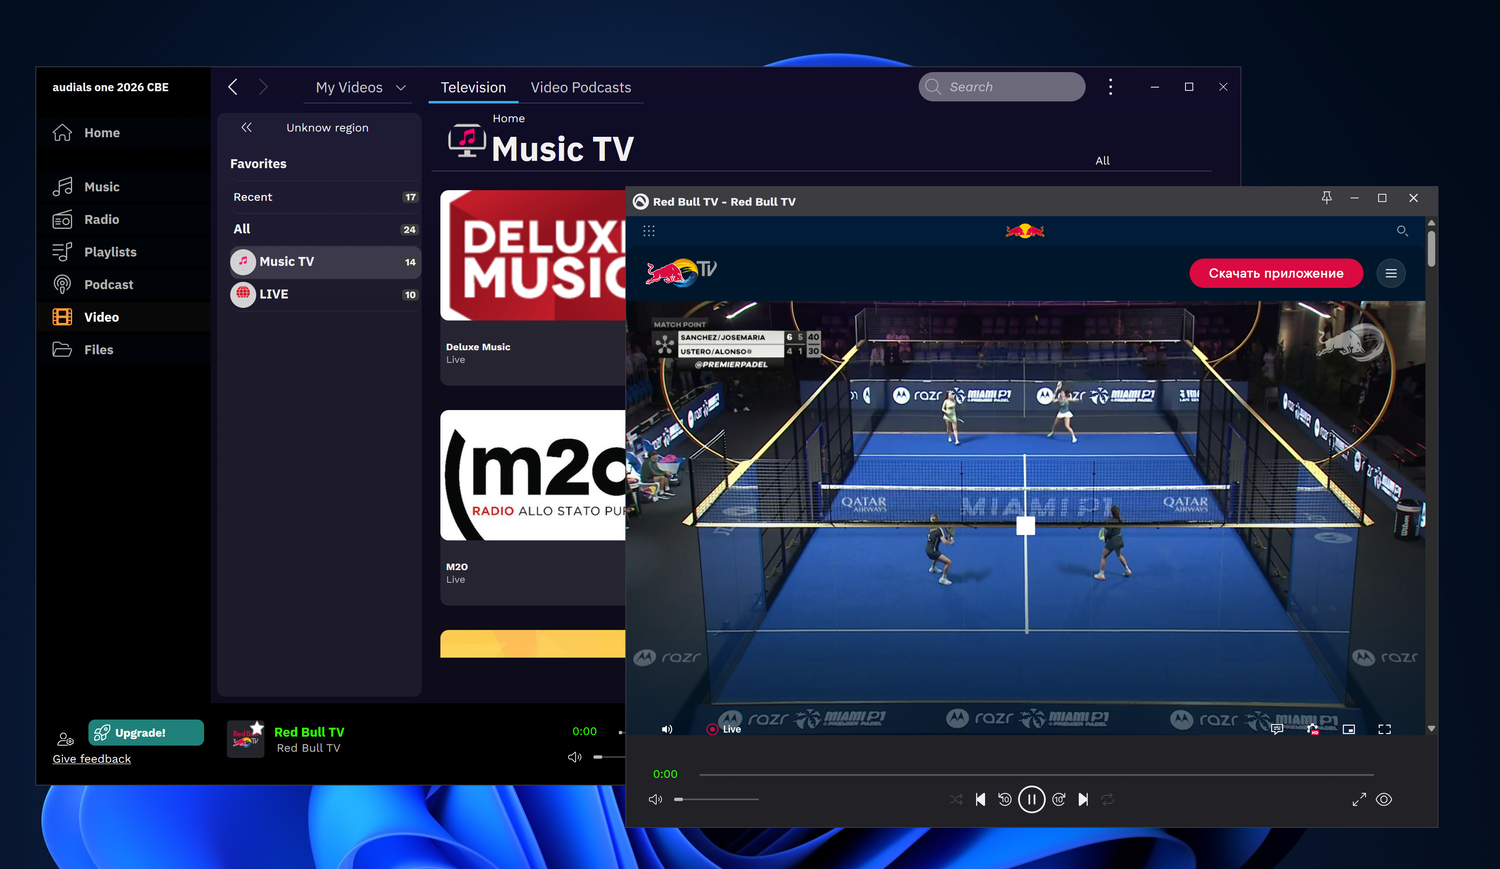The height and width of the screenshot is (869, 1500).
Task: Open the Red Bull TV hamburger menu
Action: point(1391,273)
